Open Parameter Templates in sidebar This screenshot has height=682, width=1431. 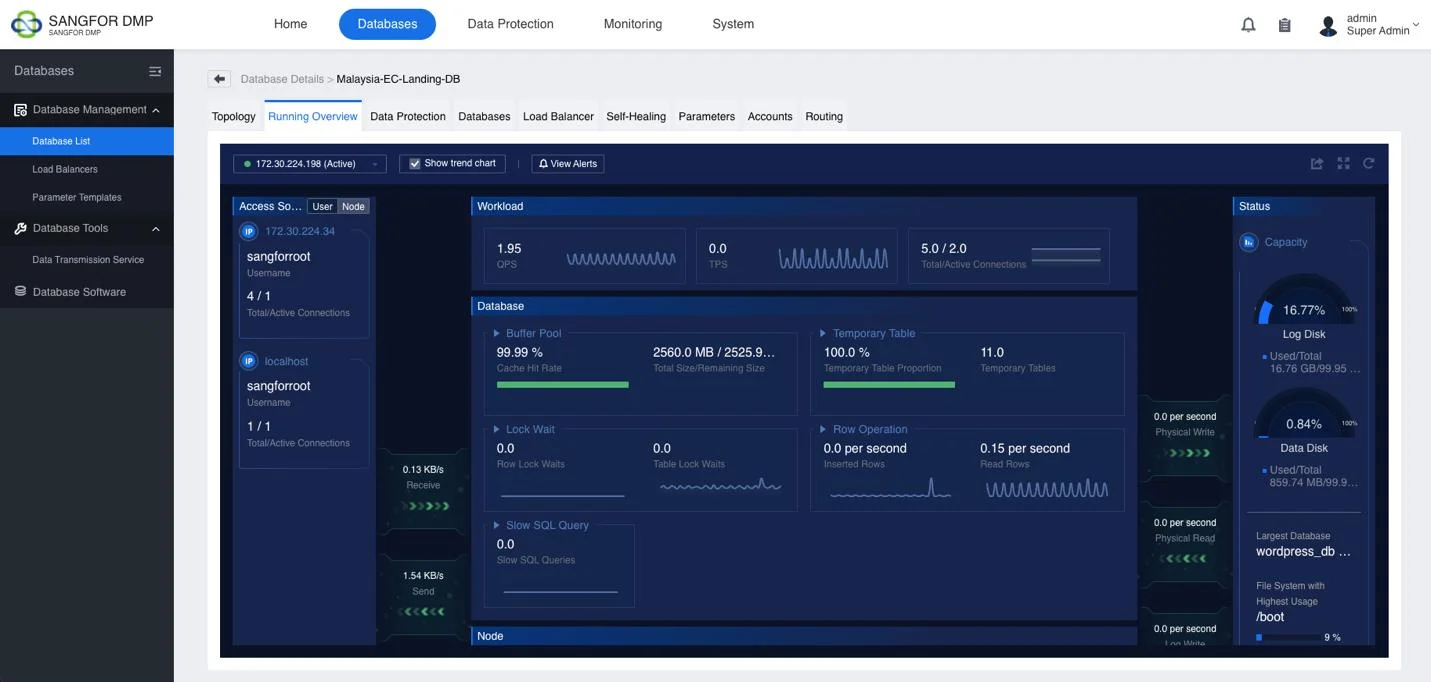click(87, 197)
